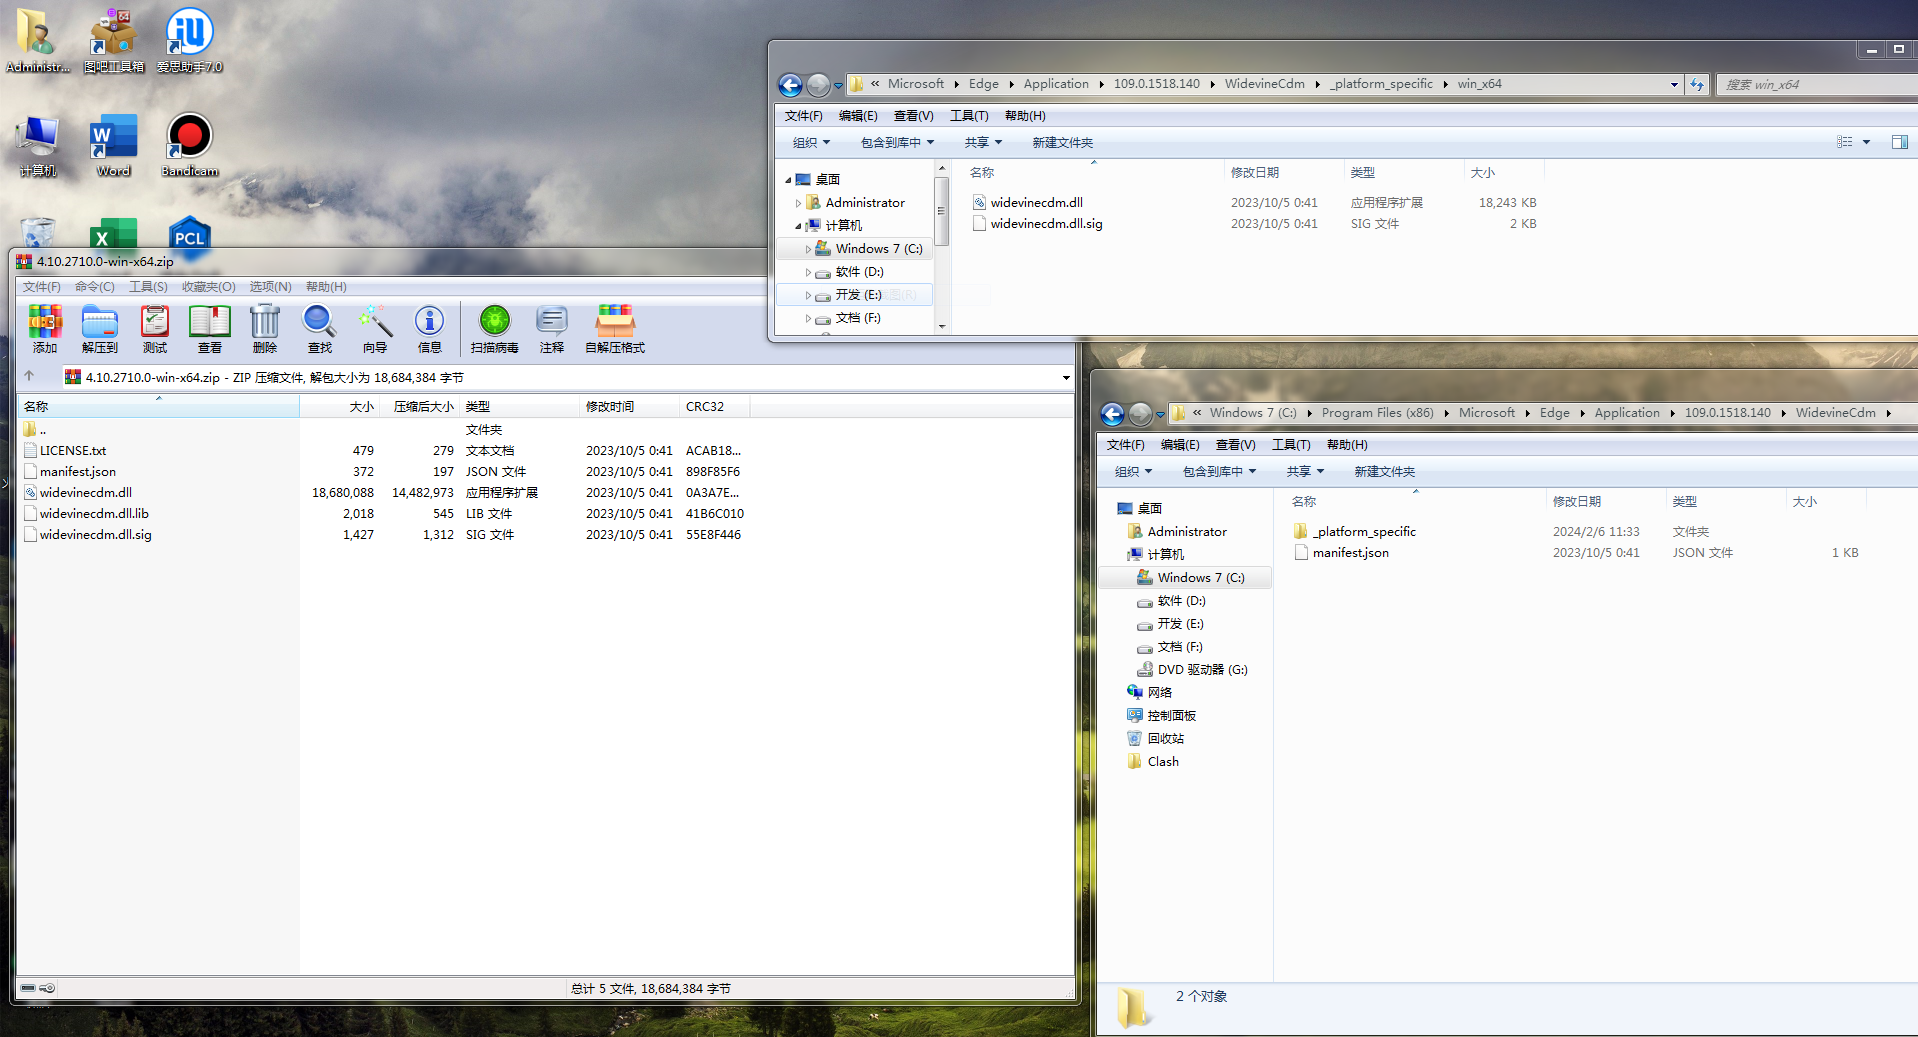Viewport: 1918px width, 1037px height.
Task: Click 新建文件夹 button in WidevineCdm window
Action: (1384, 472)
